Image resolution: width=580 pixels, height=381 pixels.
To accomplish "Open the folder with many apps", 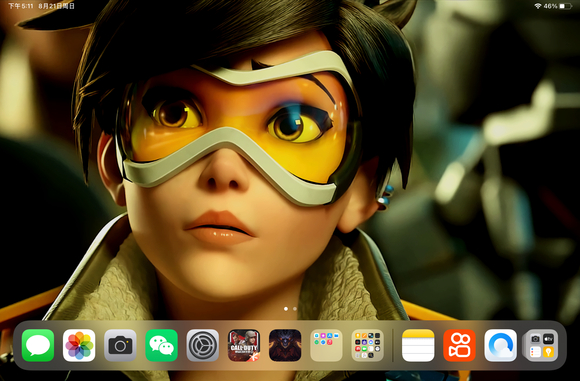I will 368,345.
